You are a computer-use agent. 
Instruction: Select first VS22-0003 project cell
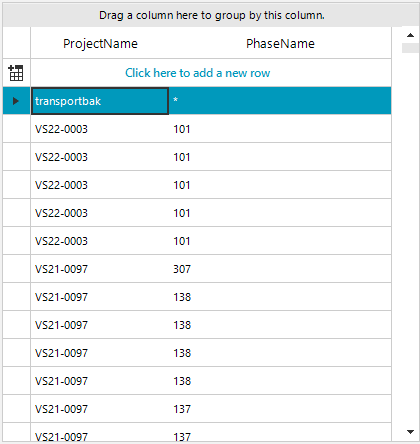coord(100,129)
